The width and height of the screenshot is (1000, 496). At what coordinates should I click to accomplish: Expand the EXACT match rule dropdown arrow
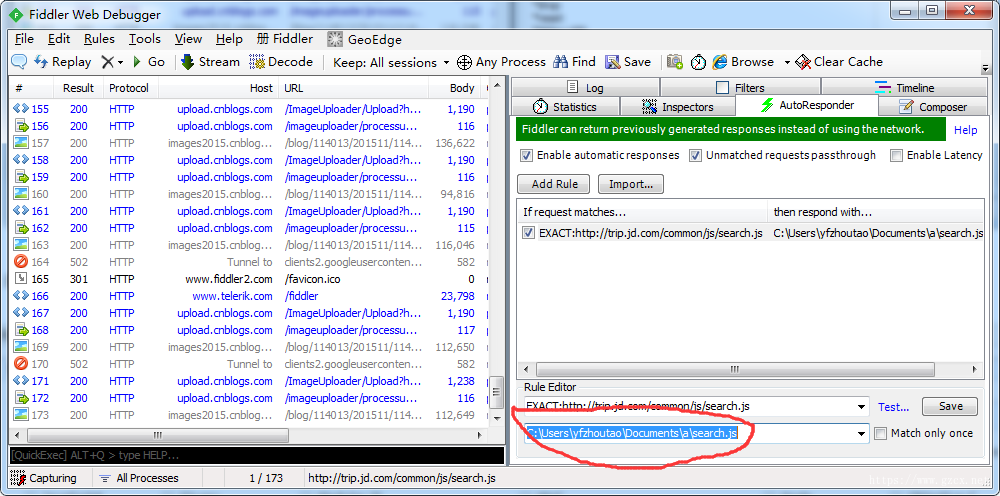pos(862,407)
